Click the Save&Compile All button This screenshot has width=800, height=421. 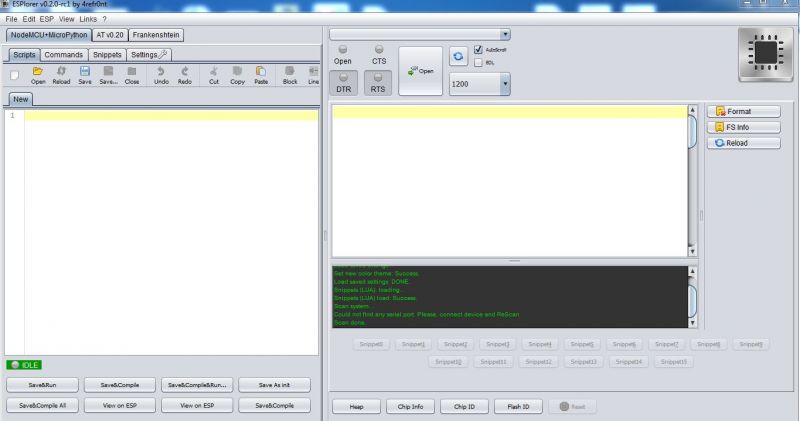pyautogui.click(x=42, y=405)
